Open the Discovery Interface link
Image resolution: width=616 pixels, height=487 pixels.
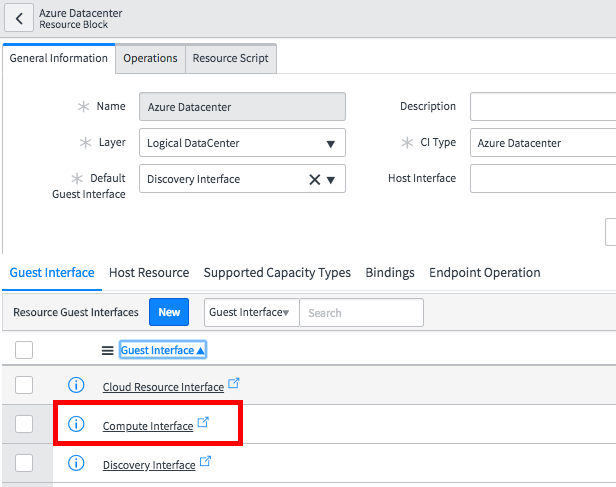pyautogui.click(x=149, y=465)
